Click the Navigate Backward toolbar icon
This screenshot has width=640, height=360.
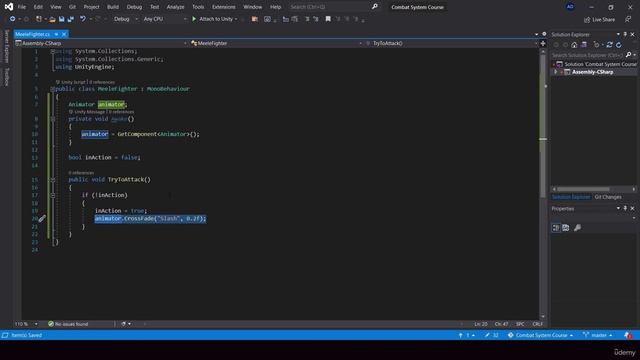coord(13,19)
